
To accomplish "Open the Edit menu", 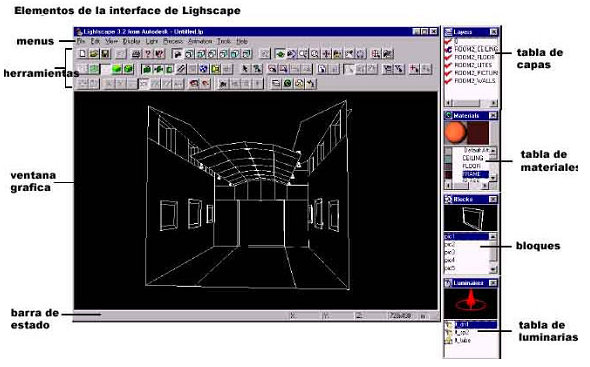I will [x=95, y=41].
